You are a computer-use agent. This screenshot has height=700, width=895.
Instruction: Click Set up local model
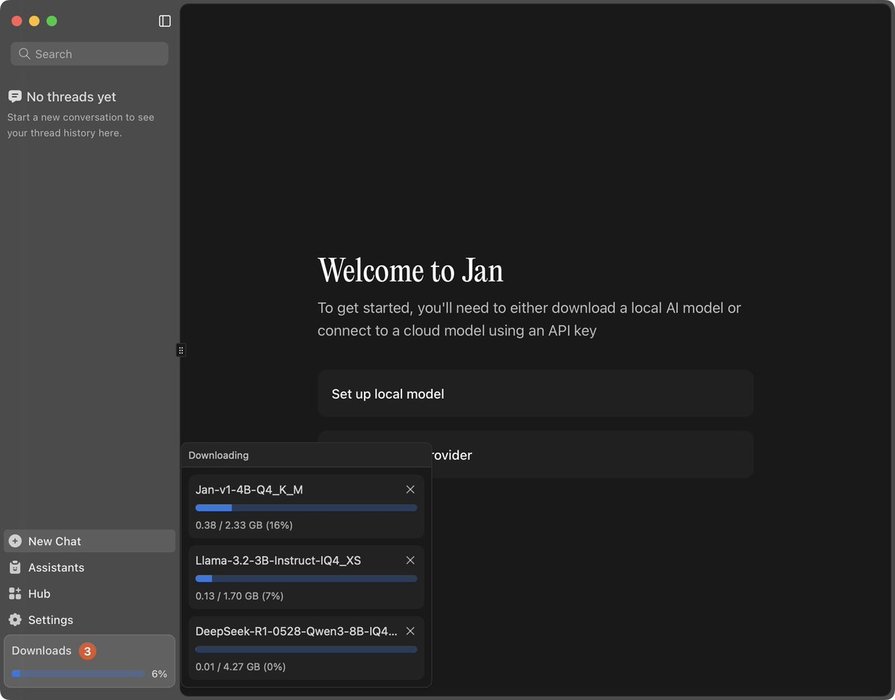click(535, 393)
